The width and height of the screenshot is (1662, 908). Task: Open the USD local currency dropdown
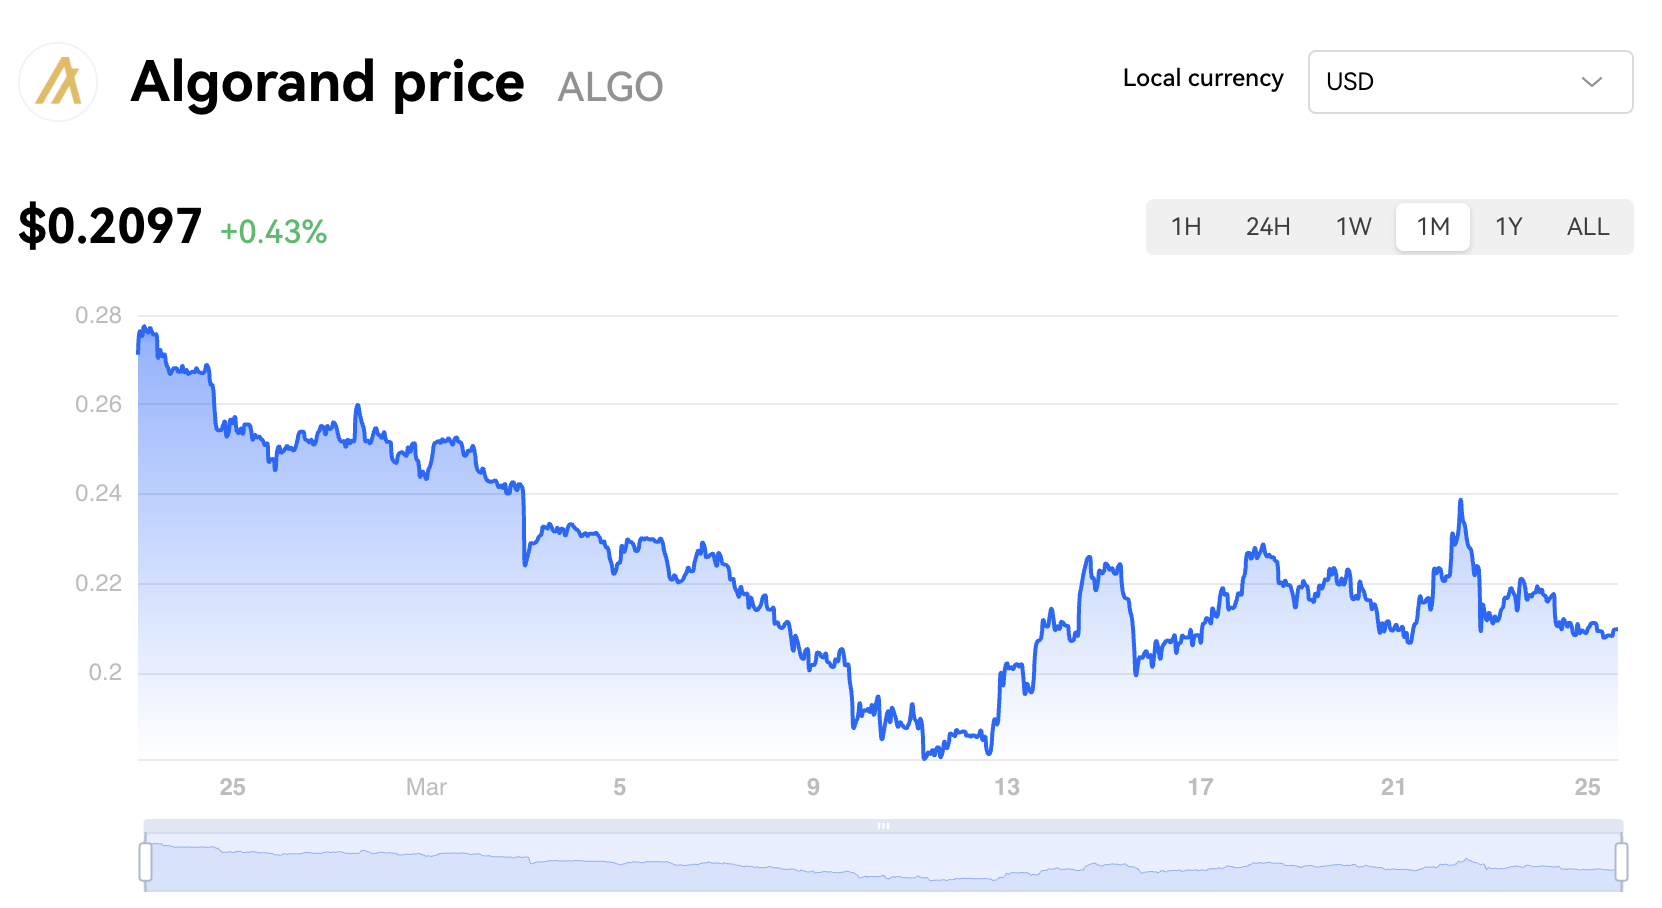[x=1469, y=82]
